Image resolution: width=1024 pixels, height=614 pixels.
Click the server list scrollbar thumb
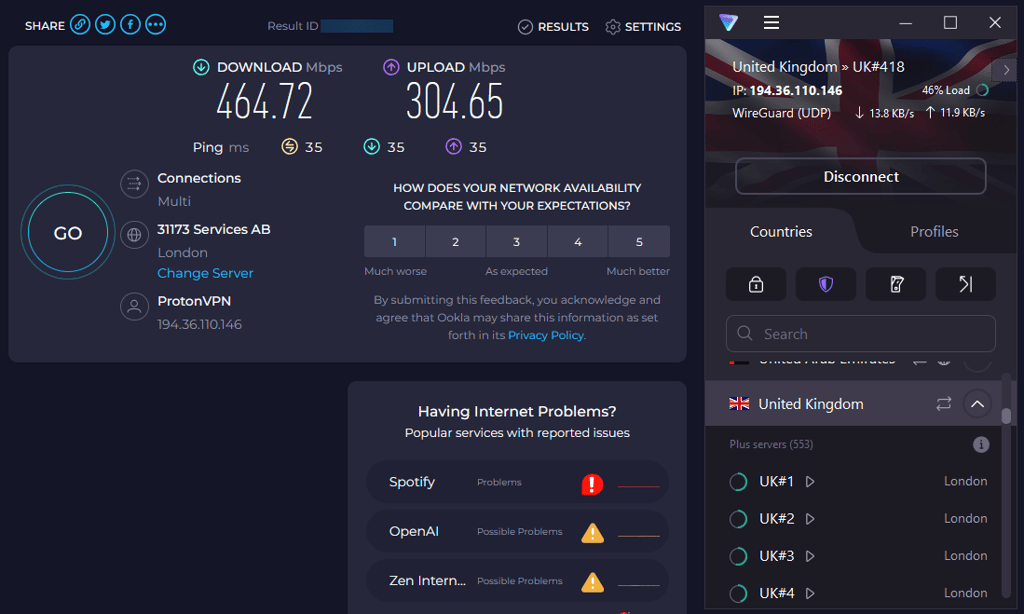coord(1006,416)
